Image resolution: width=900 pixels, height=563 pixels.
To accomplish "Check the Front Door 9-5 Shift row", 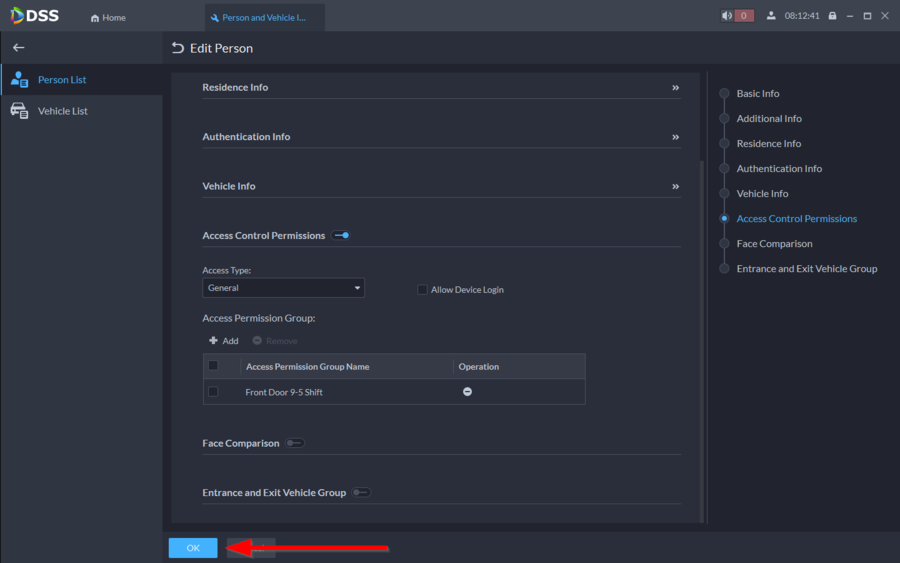I will coord(213,392).
